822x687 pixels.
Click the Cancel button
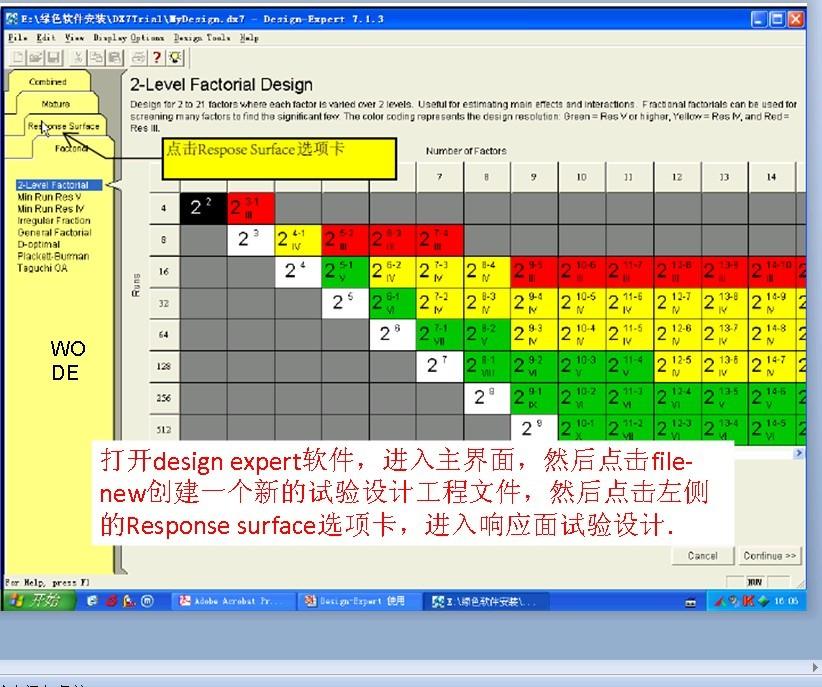point(702,556)
